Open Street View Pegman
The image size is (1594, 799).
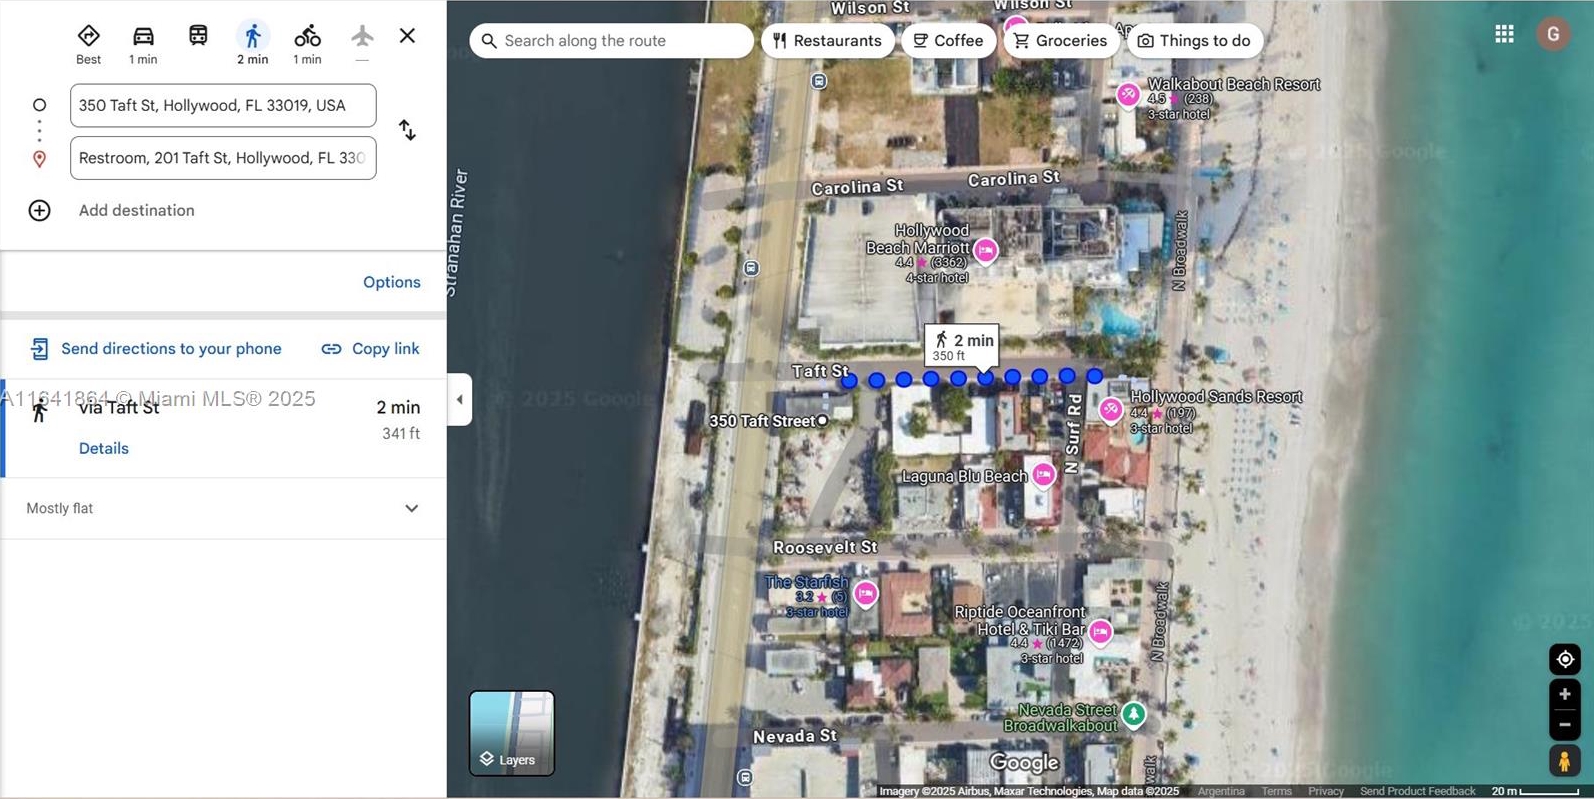pyautogui.click(x=1565, y=761)
